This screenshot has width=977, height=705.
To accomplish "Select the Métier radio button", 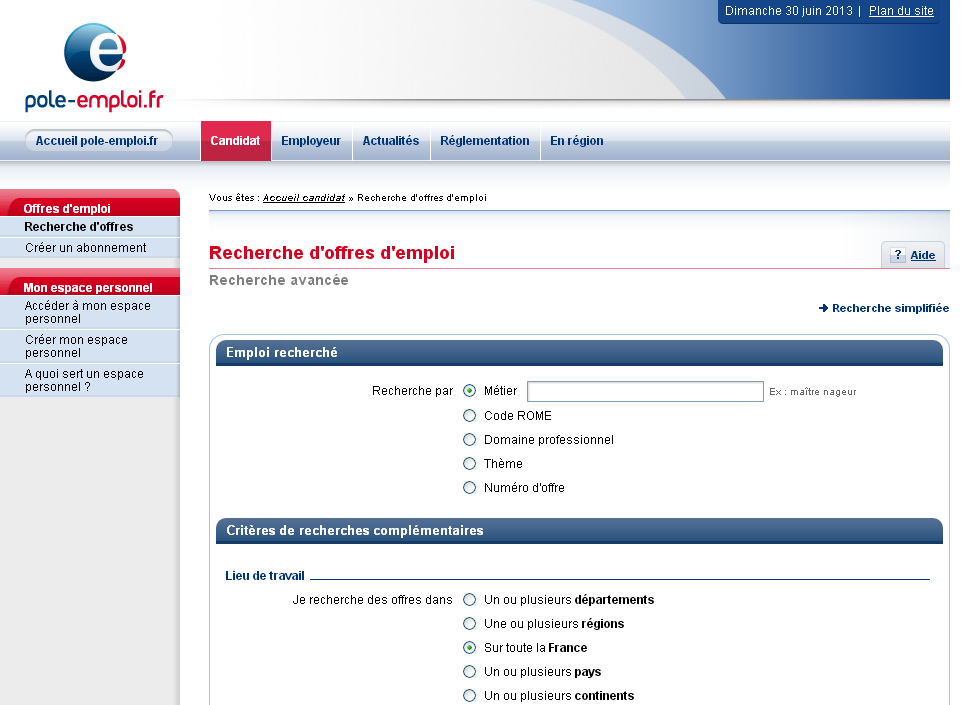I will click(x=469, y=391).
